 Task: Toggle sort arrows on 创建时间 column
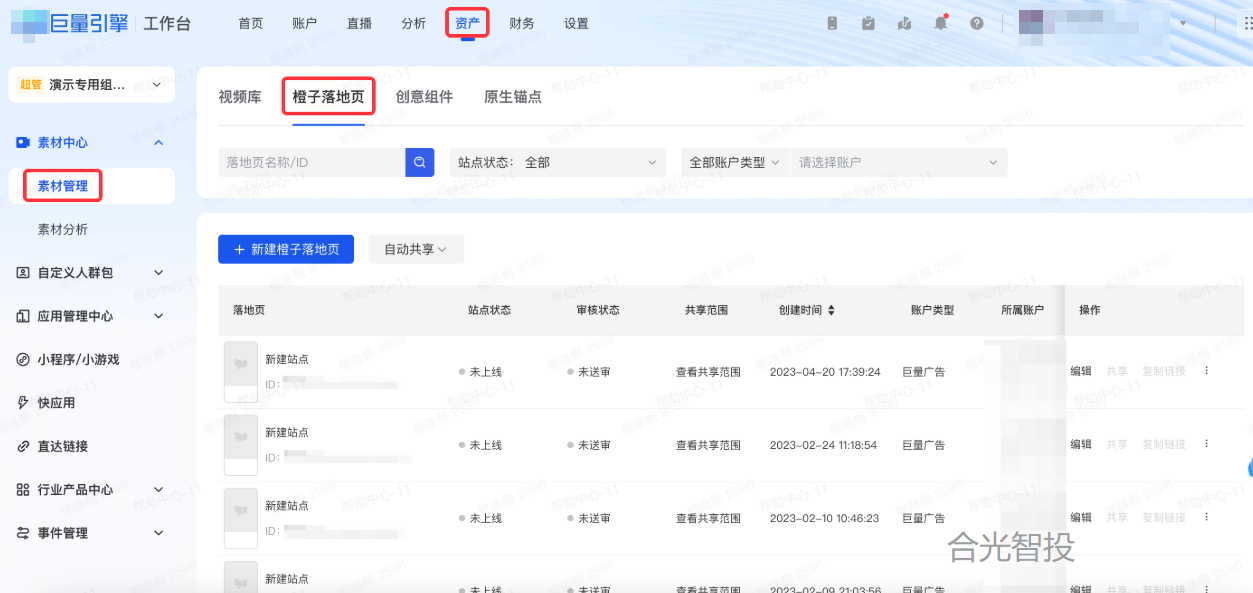(831, 310)
